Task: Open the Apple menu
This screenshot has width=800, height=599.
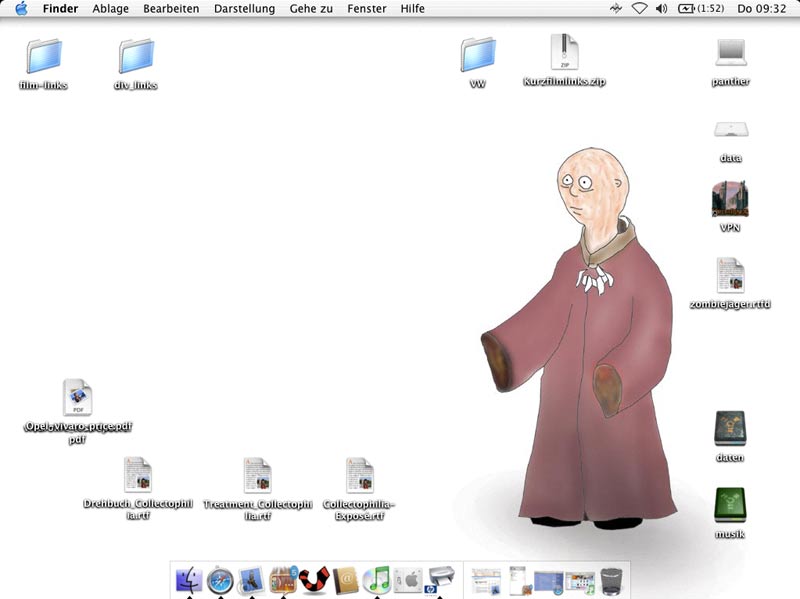Action: point(21,9)
